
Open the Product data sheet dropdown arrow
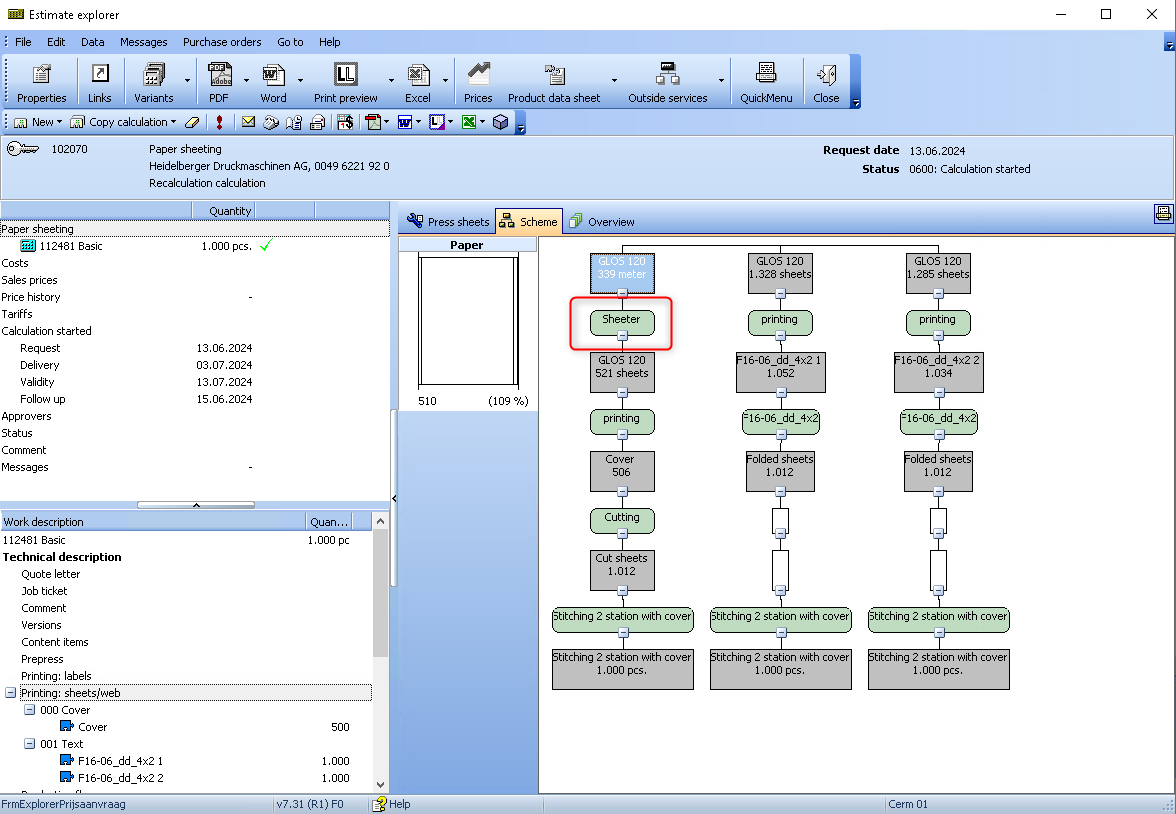(x=614, y=81)
